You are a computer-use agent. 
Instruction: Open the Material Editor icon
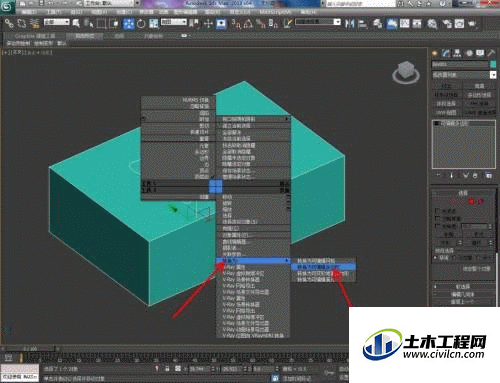click(433, 24)
